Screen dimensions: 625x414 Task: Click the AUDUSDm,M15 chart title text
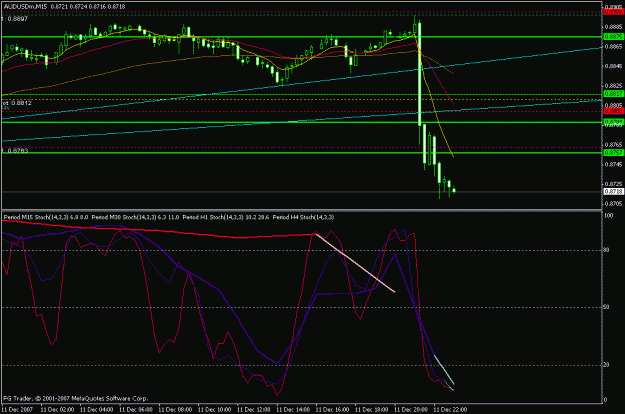pos(25,6)
